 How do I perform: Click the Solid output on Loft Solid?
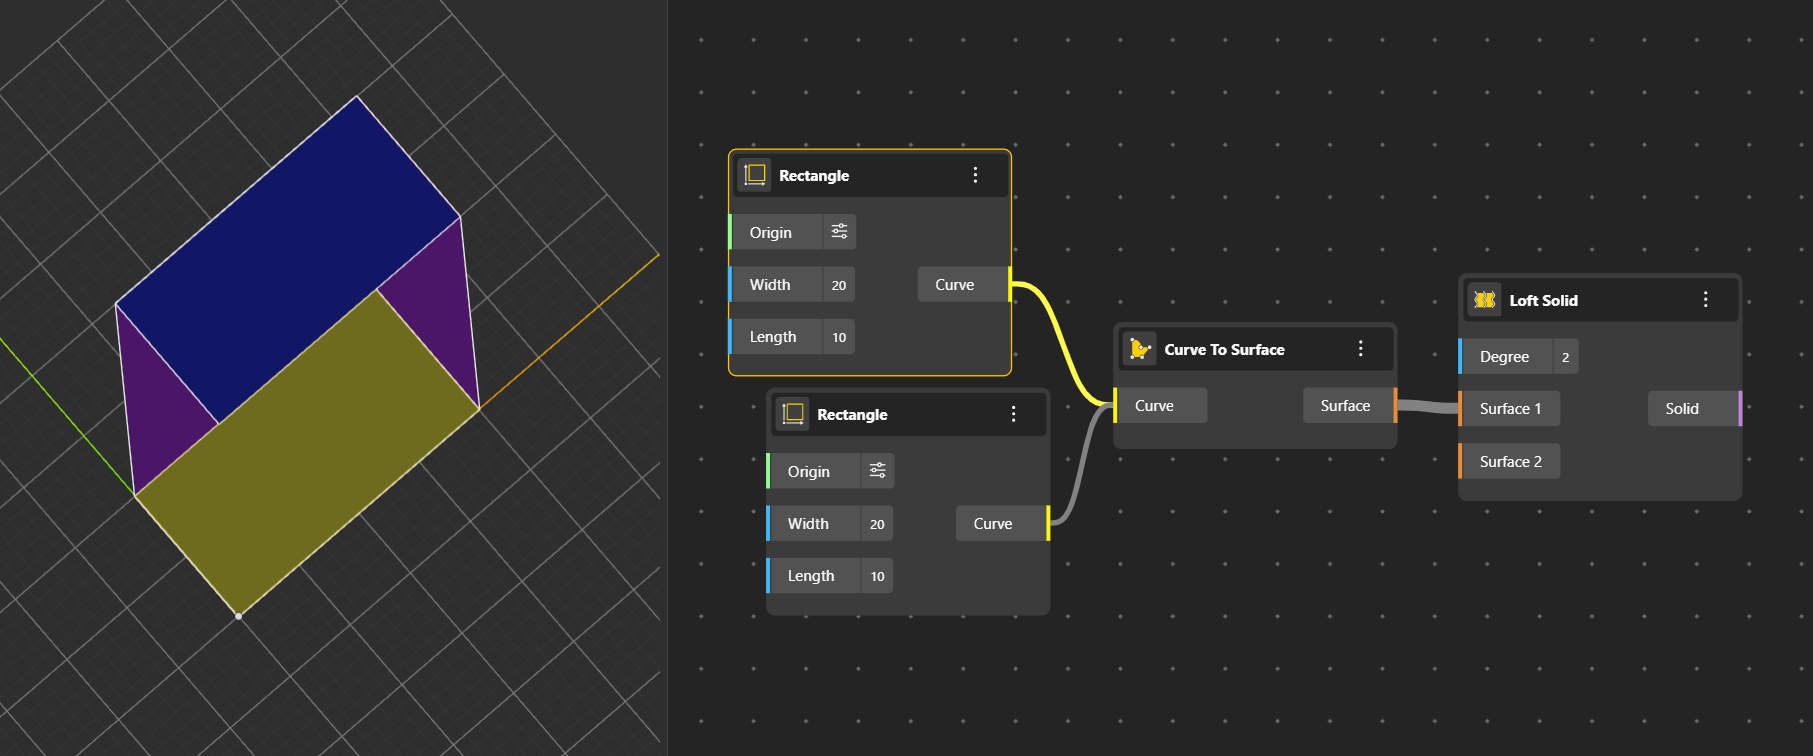[x=1695, y=409]
